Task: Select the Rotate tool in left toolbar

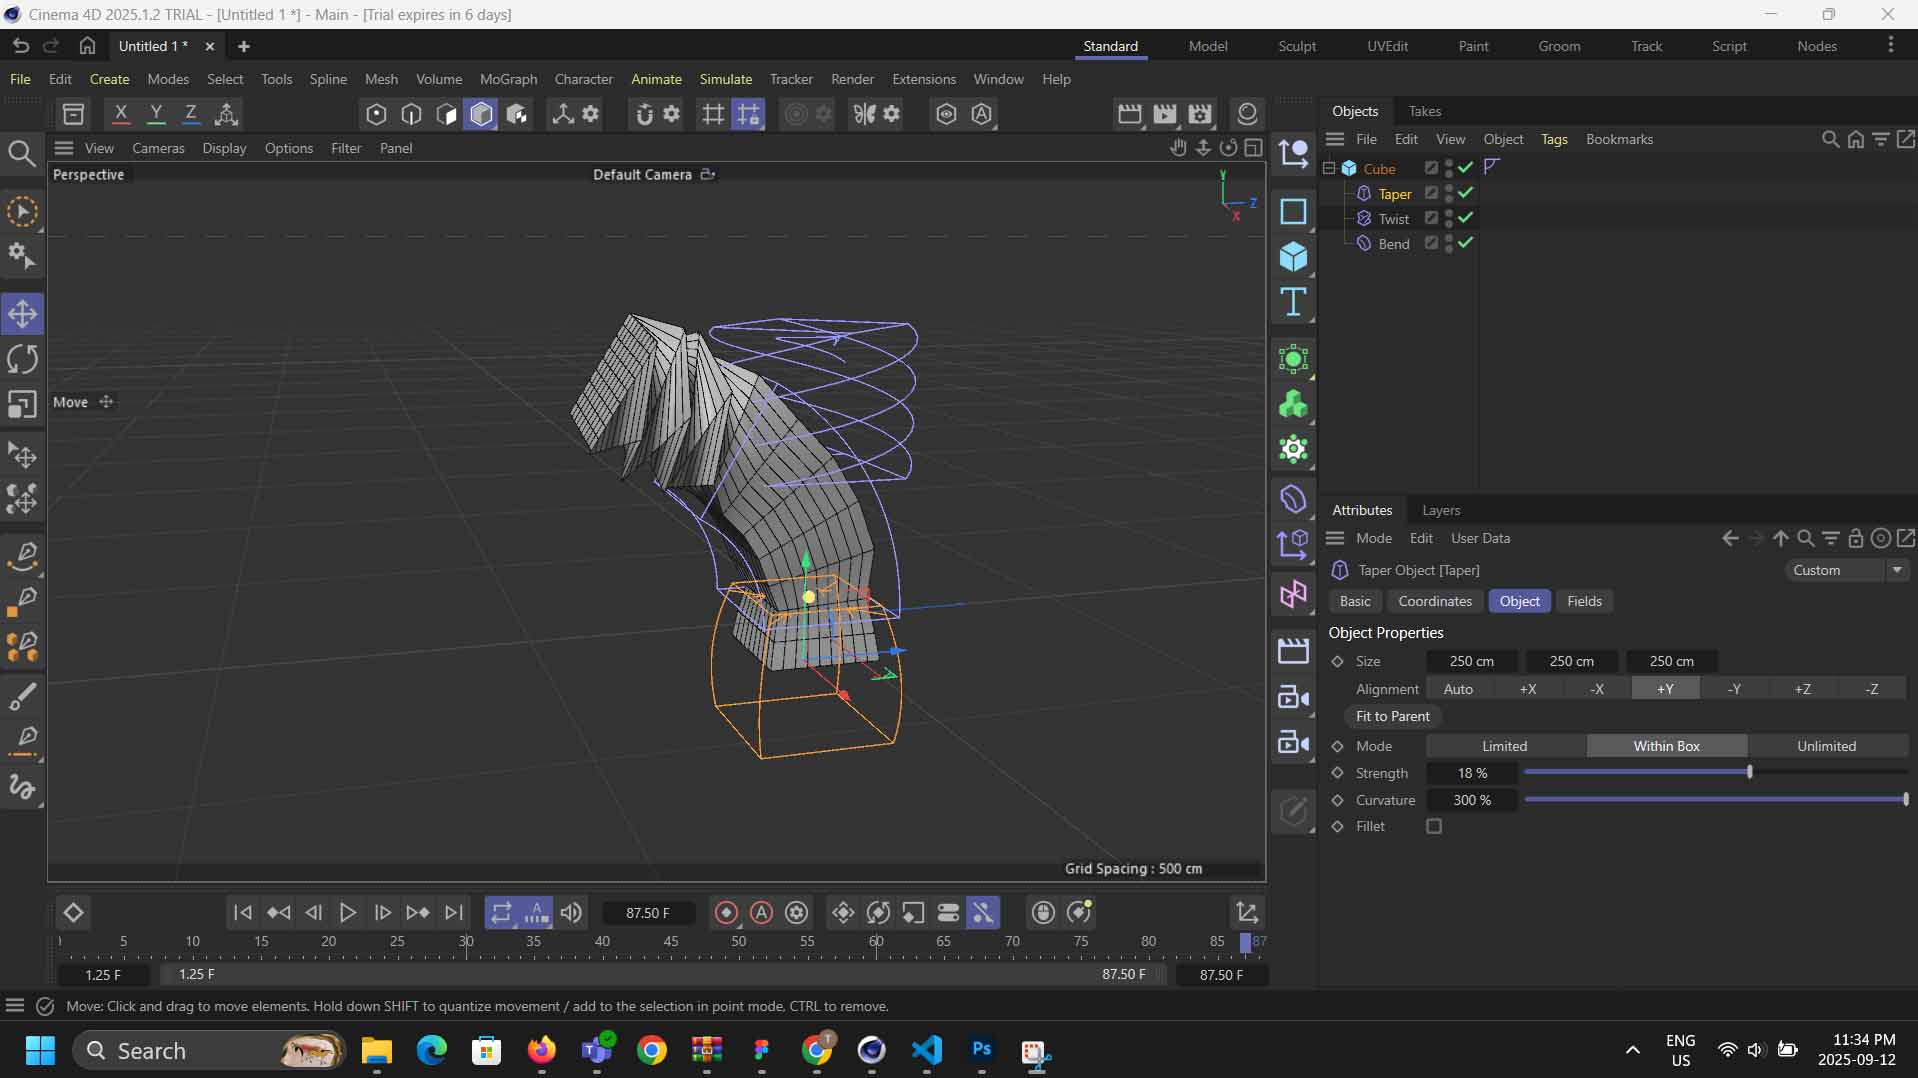Action: (x=22, y=359)
